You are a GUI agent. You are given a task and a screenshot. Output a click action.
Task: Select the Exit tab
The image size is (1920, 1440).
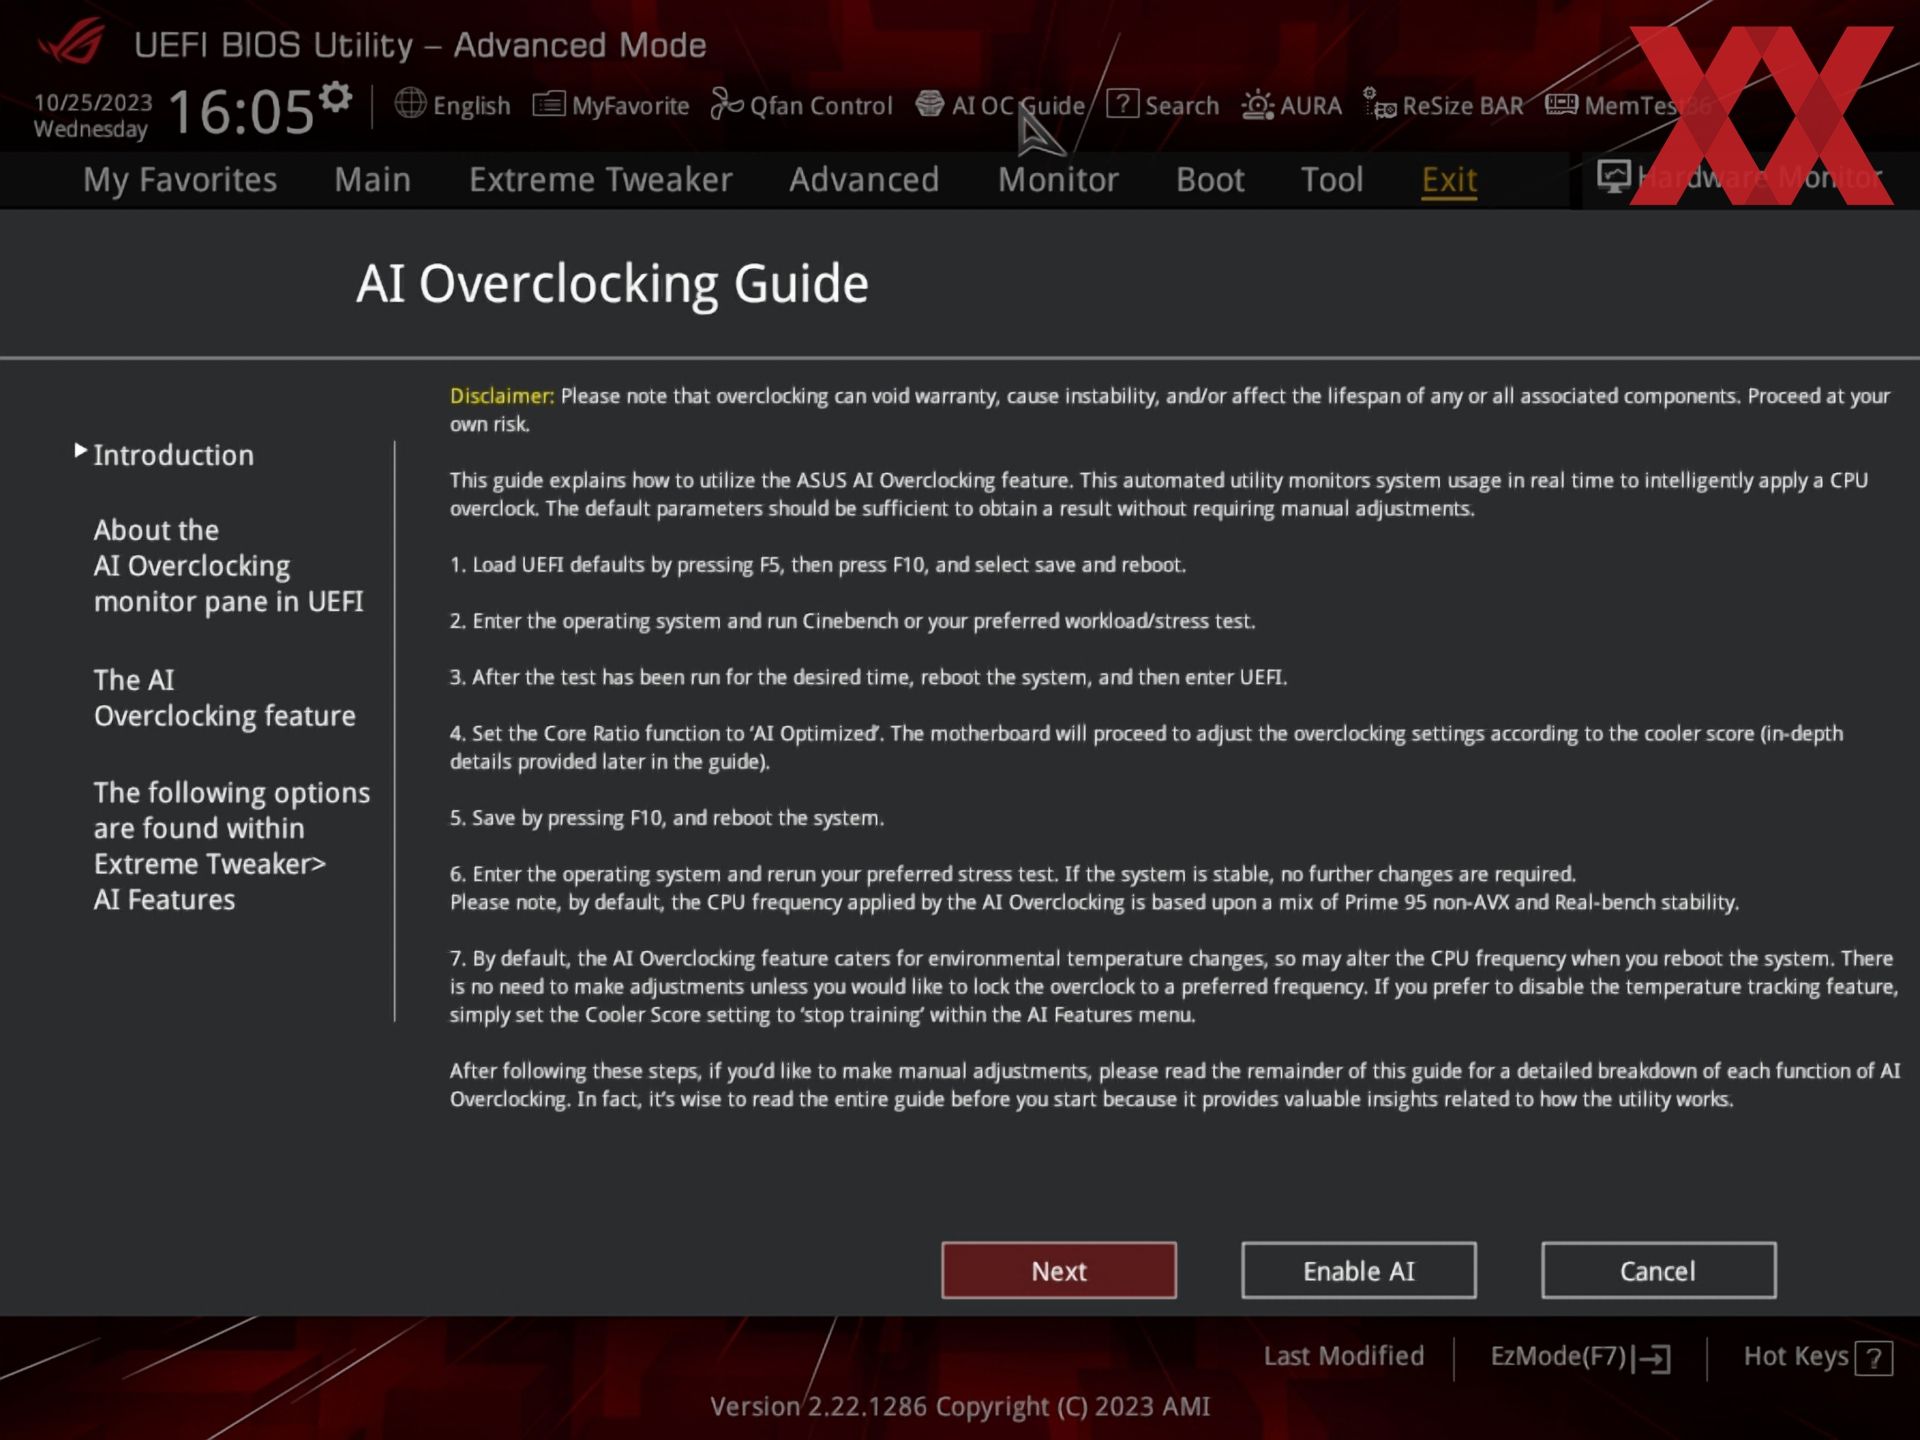pos(1449,180)
